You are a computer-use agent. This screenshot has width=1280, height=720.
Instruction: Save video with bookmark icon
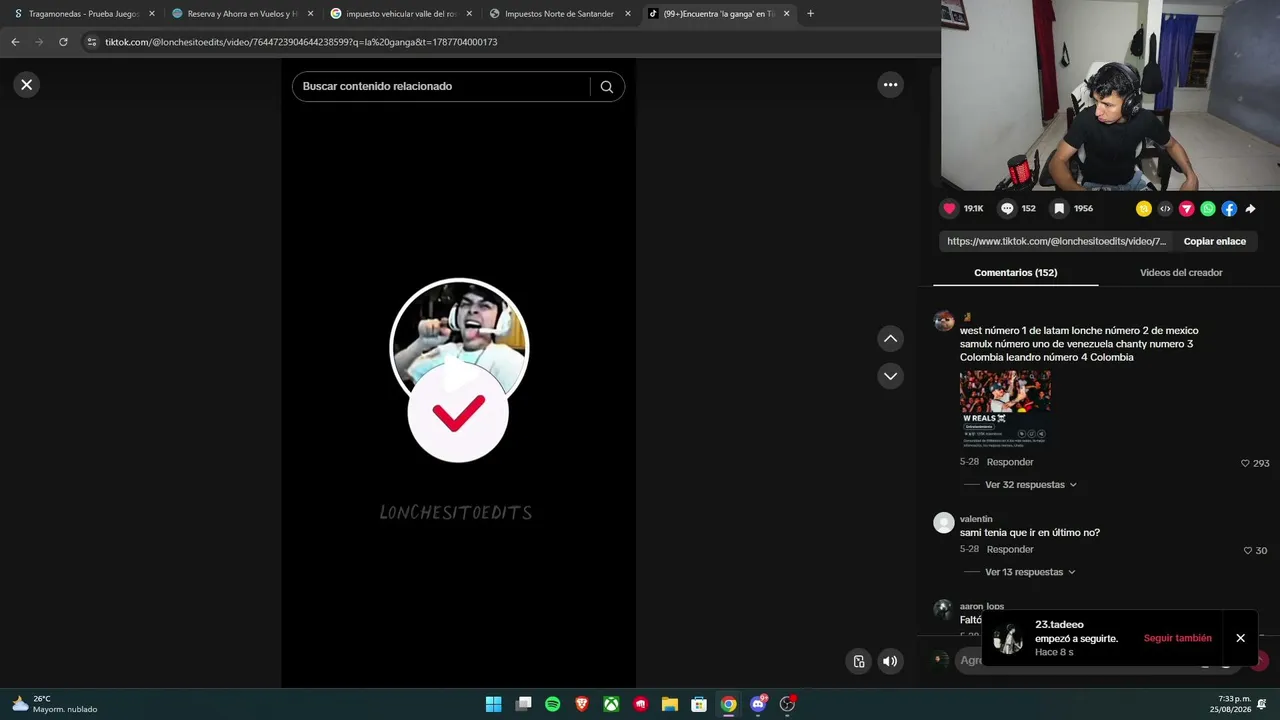pyautogui.click(x=1059, y=209)
